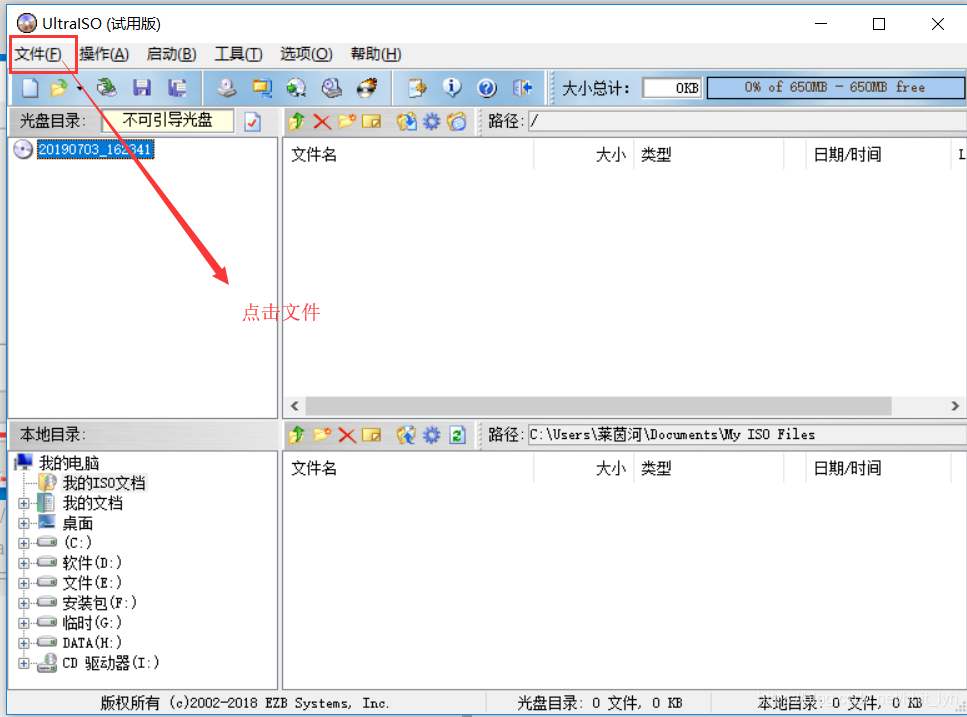Expand the 文件(E:) drive node
The width and height of the screenshot is (967, 717).
24,583
